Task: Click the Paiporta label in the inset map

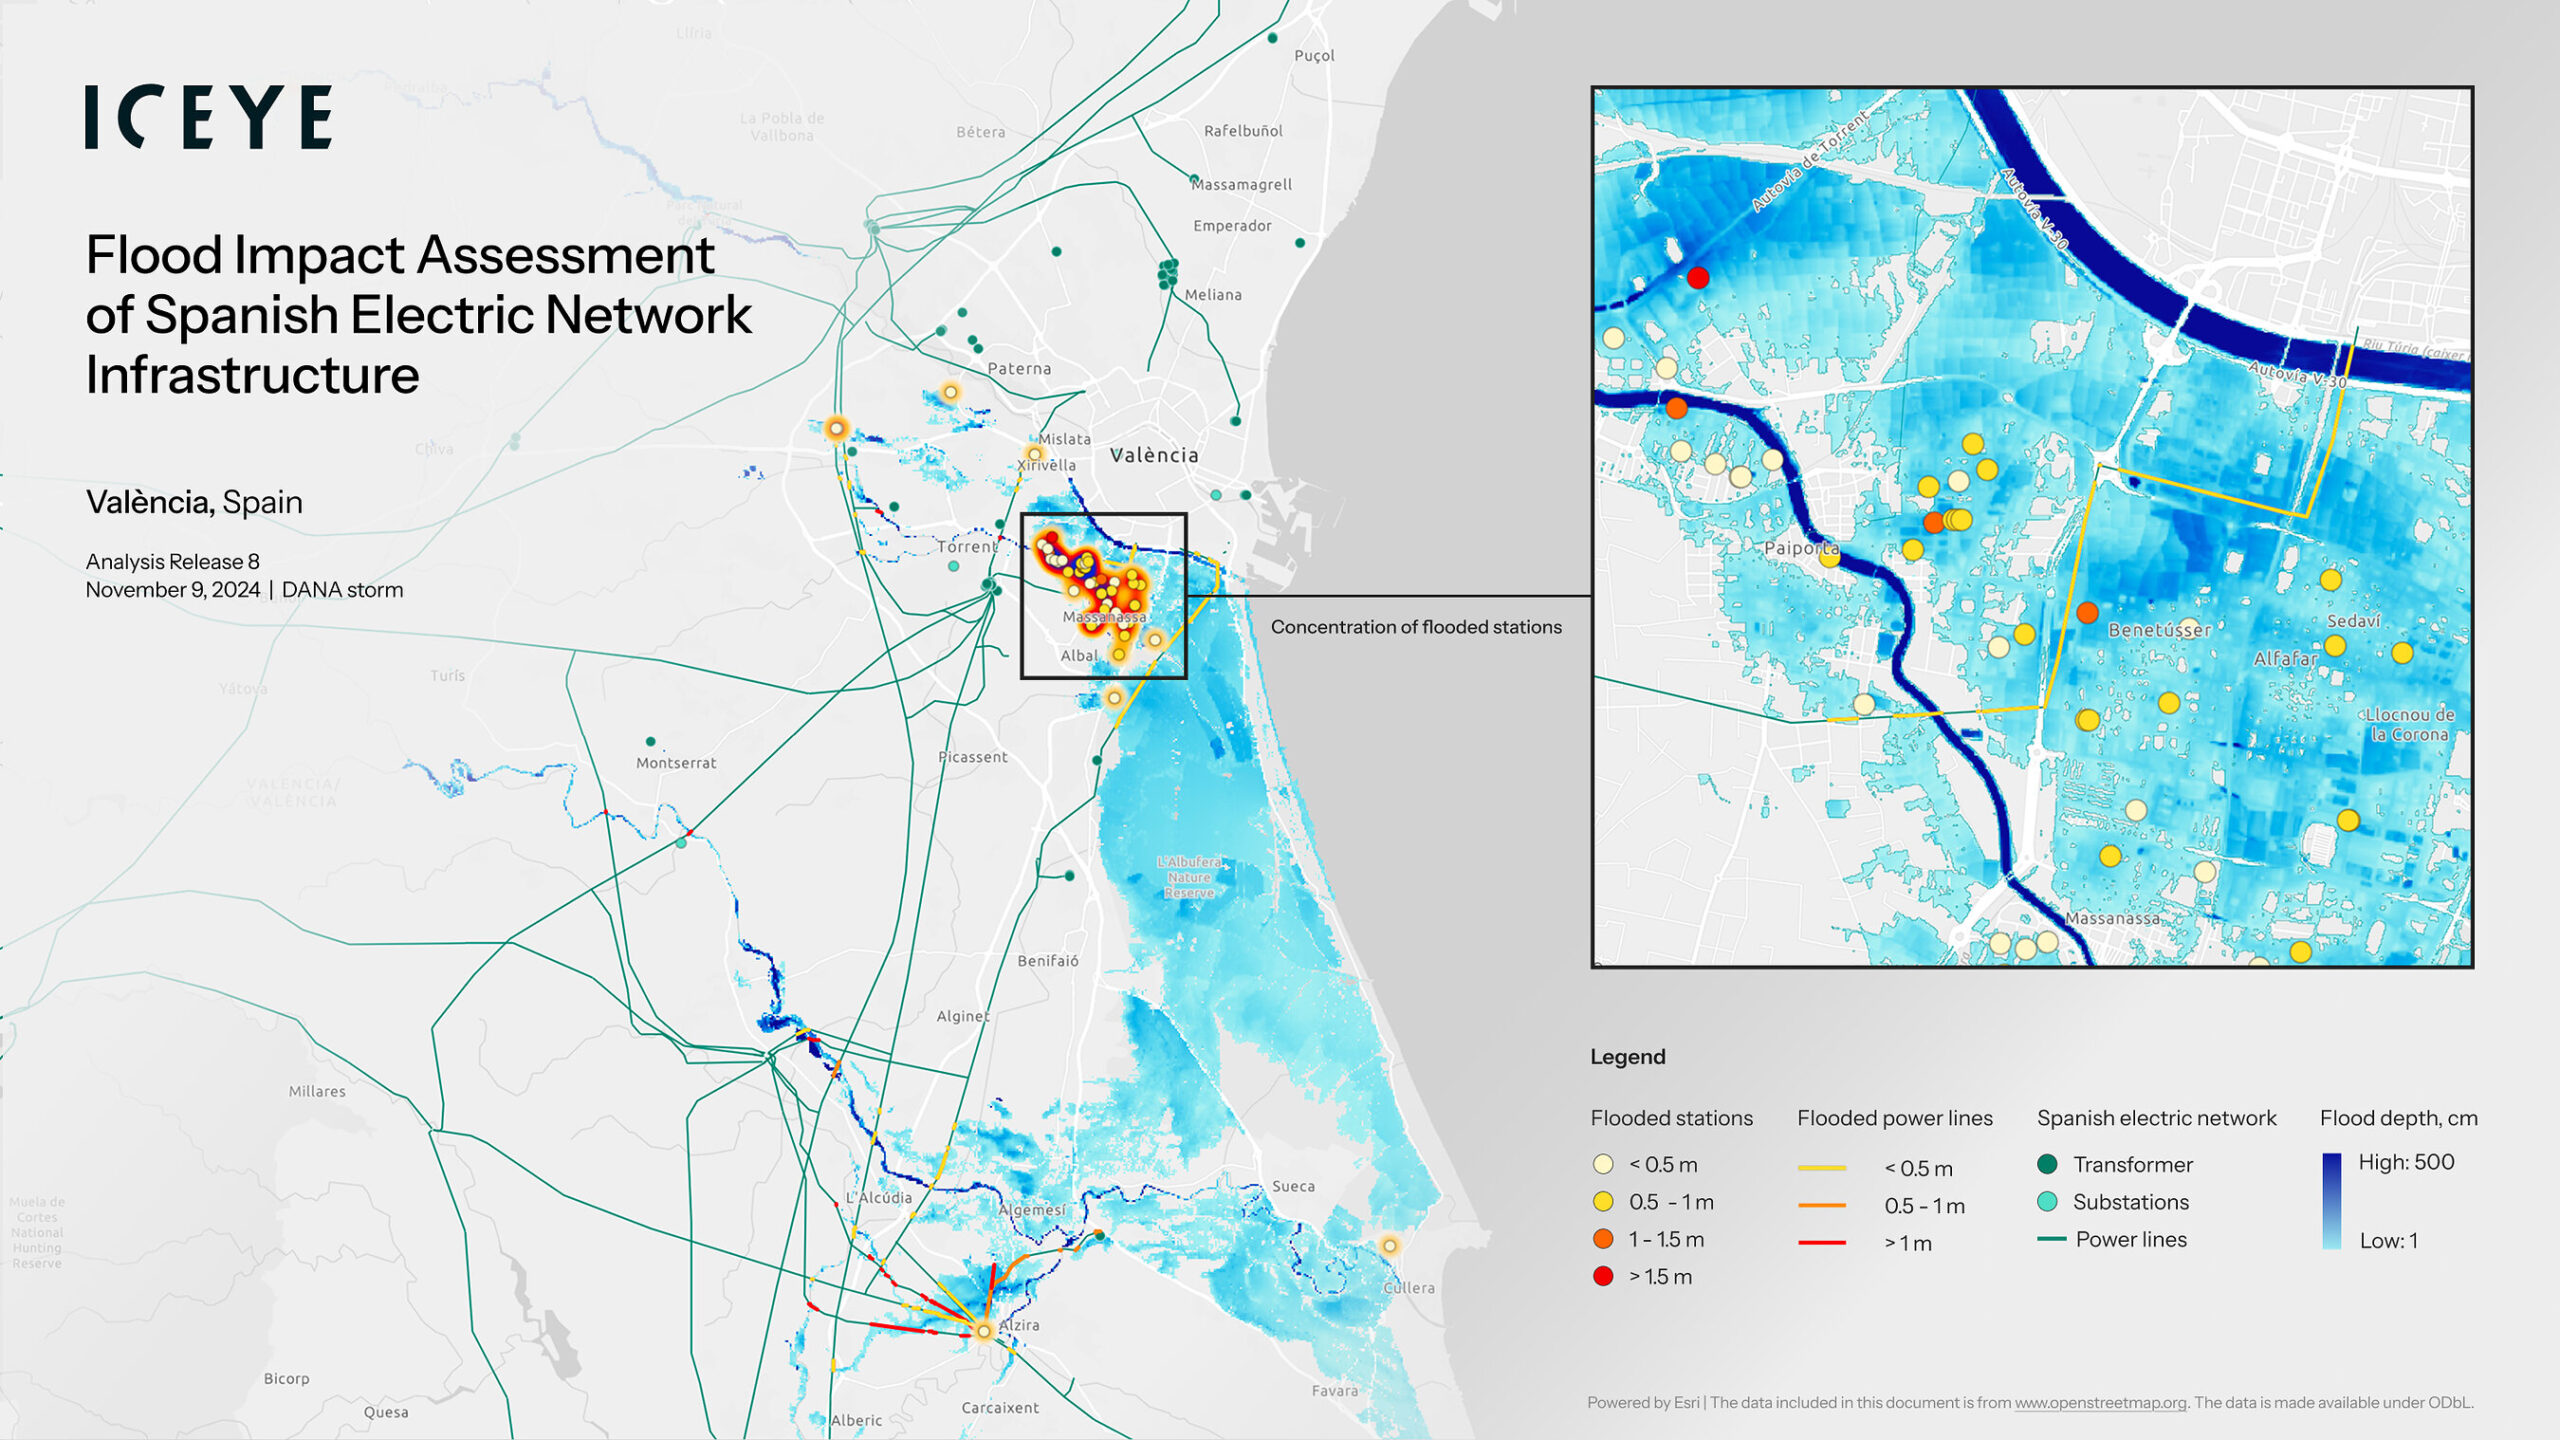Action: [1801, 548]
